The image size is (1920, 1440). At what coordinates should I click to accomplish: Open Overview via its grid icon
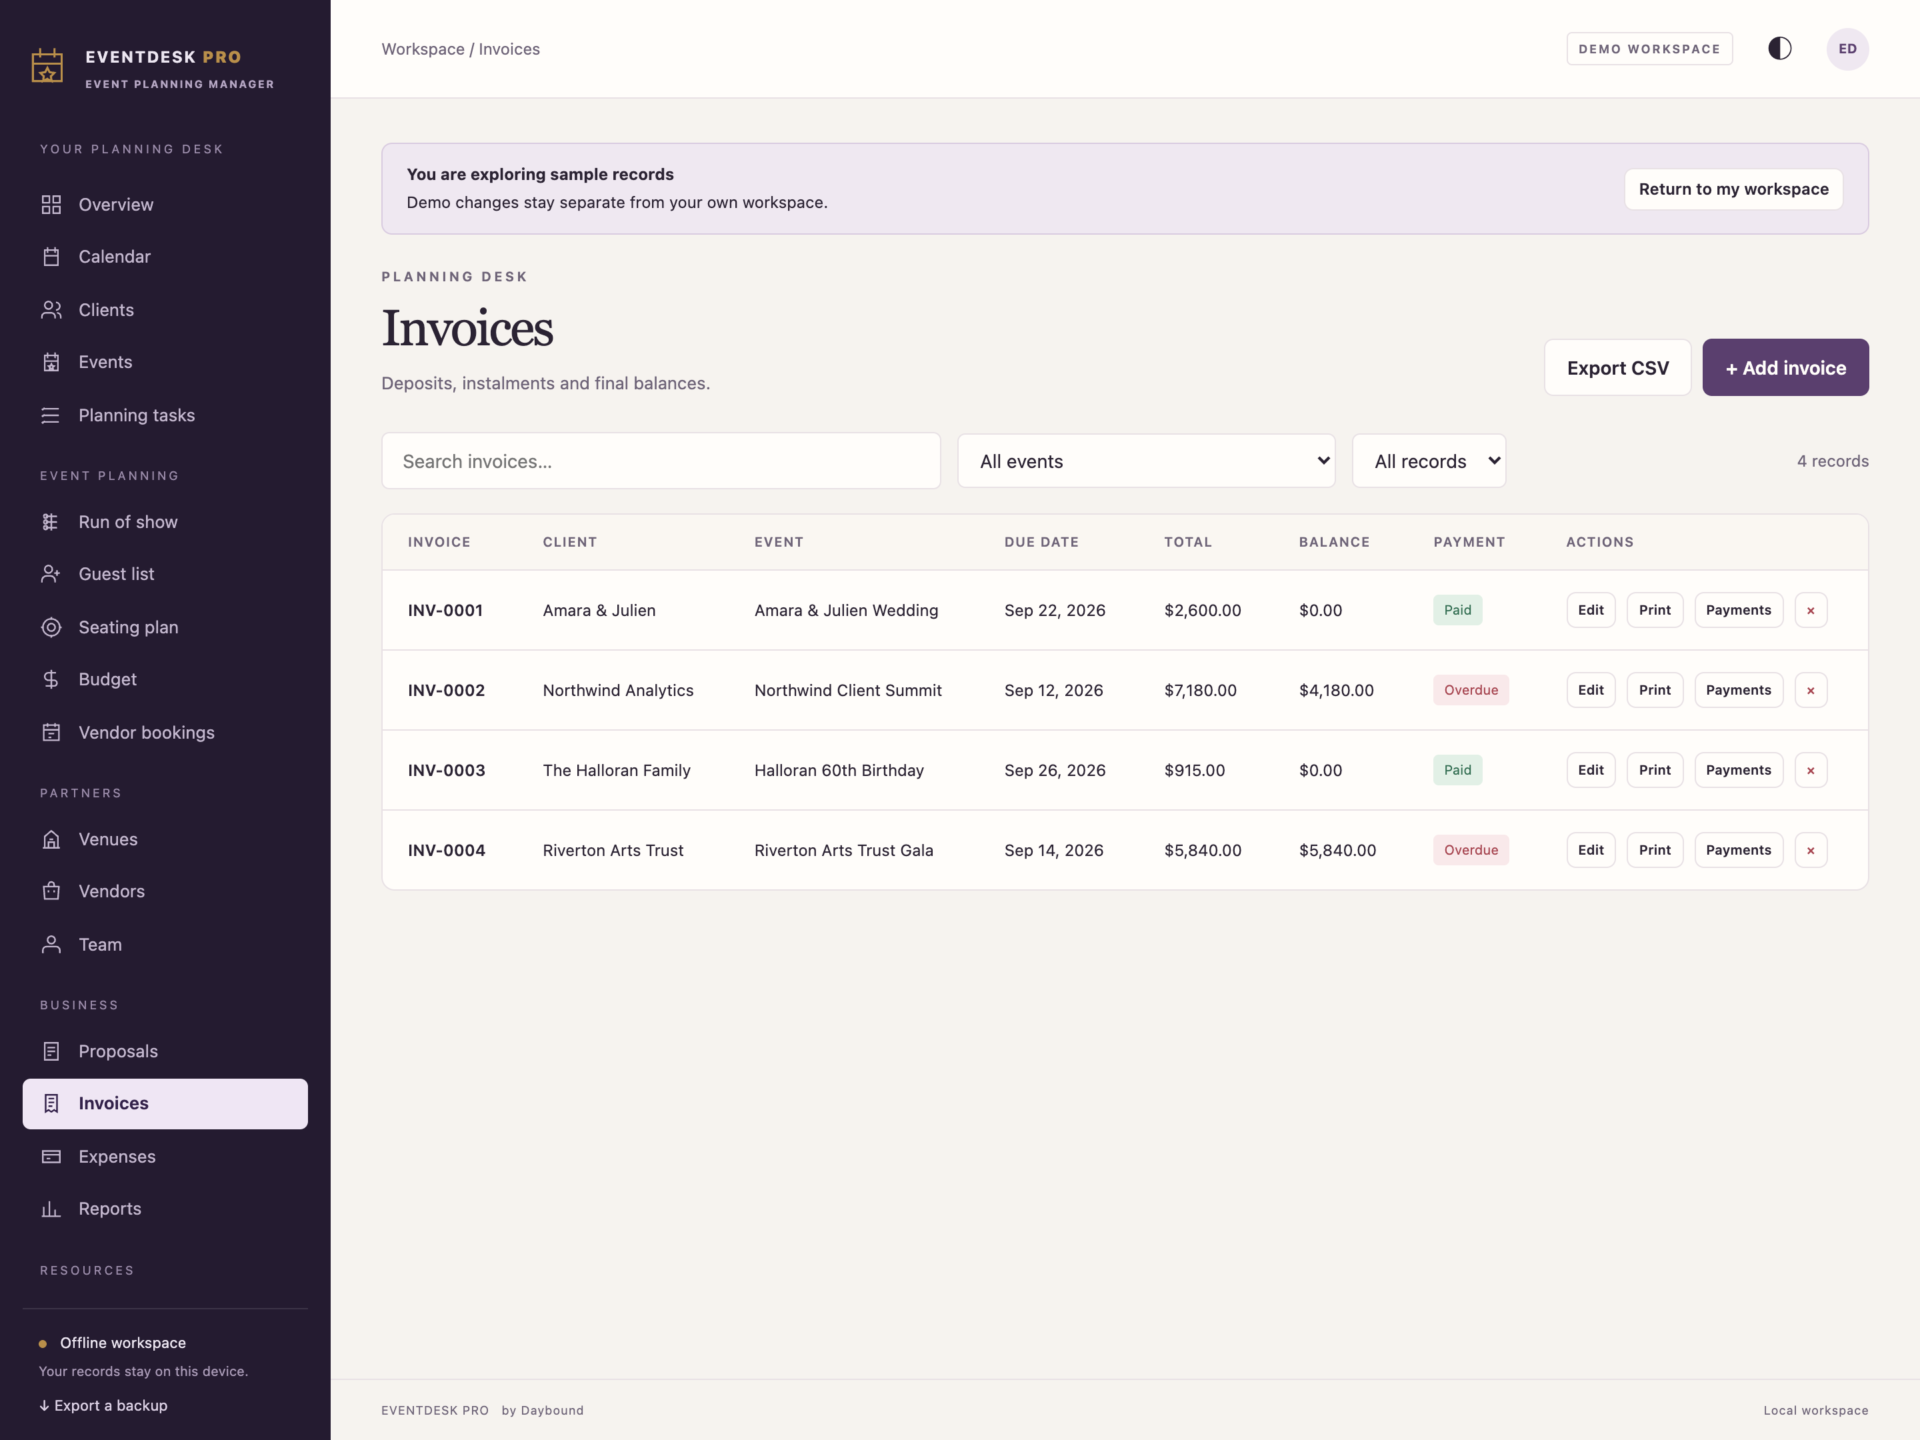coord(51,205)
